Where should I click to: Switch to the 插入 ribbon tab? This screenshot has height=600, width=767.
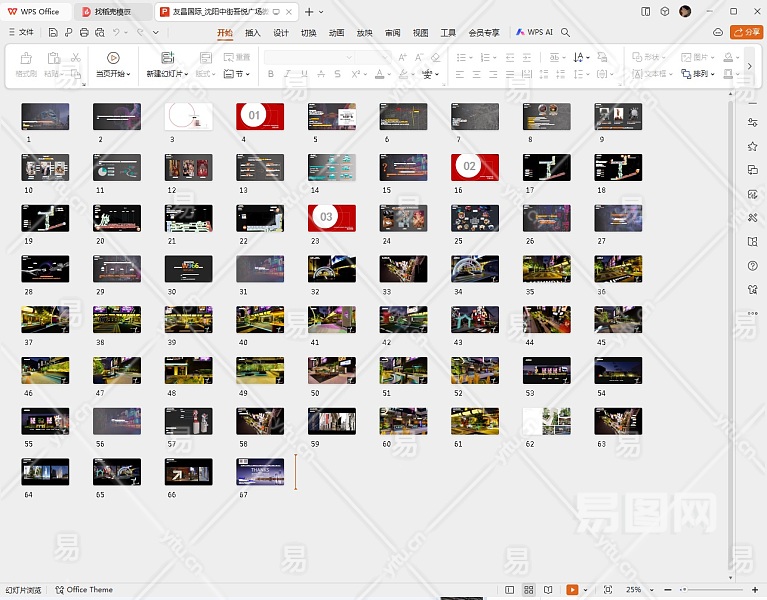click(253, 32)
